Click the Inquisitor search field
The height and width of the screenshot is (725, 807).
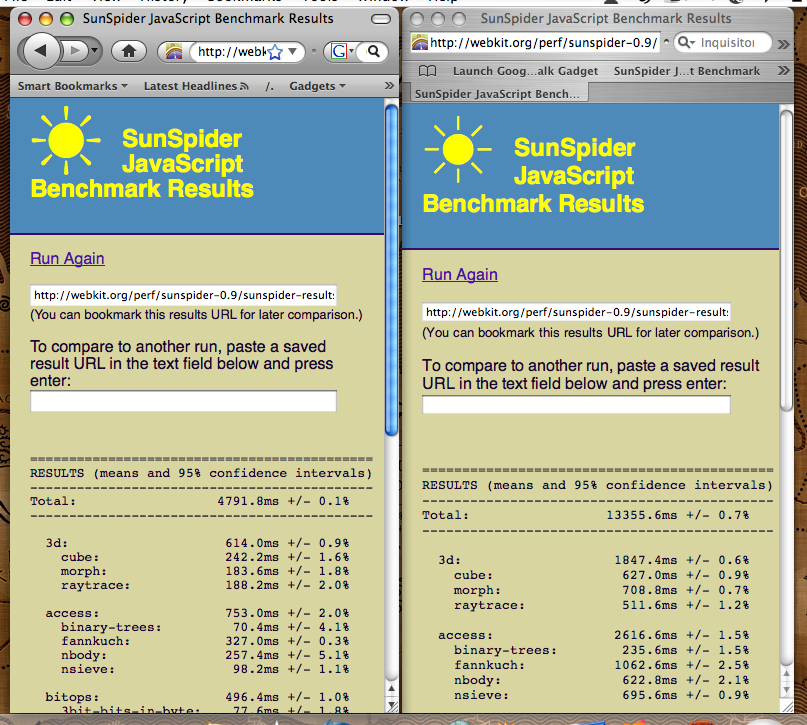(728, 42)
